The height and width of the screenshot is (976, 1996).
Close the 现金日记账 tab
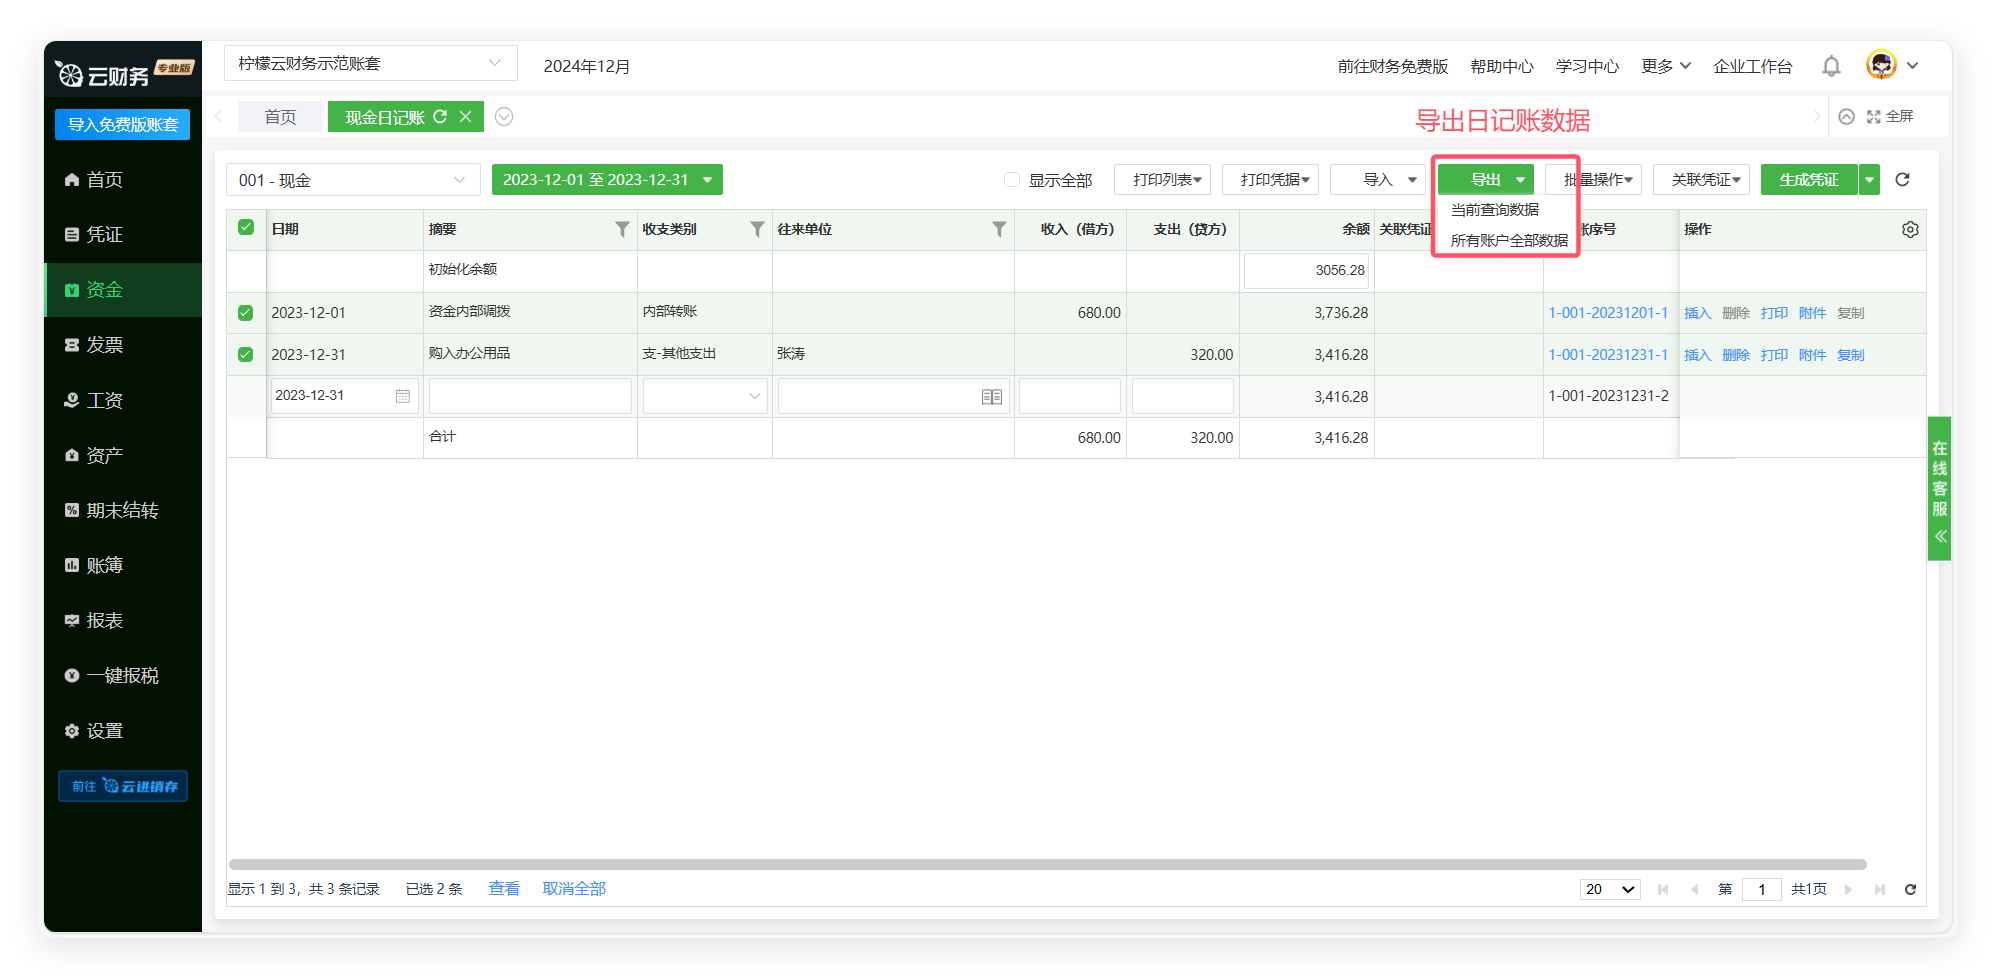(x=465, y=117)
